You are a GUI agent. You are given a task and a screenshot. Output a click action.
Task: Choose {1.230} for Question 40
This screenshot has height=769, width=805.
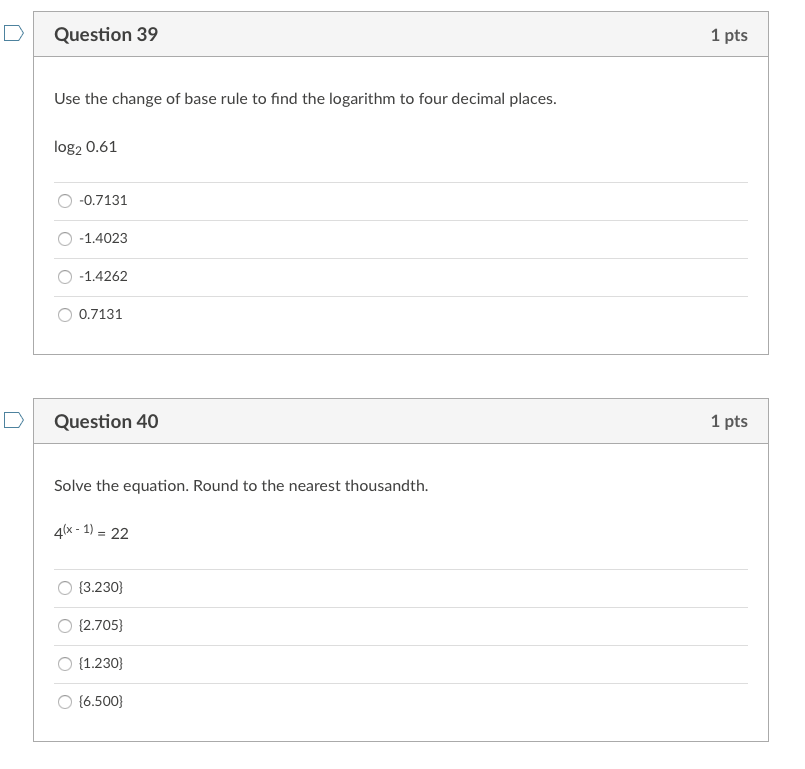[x=64, y=663]
